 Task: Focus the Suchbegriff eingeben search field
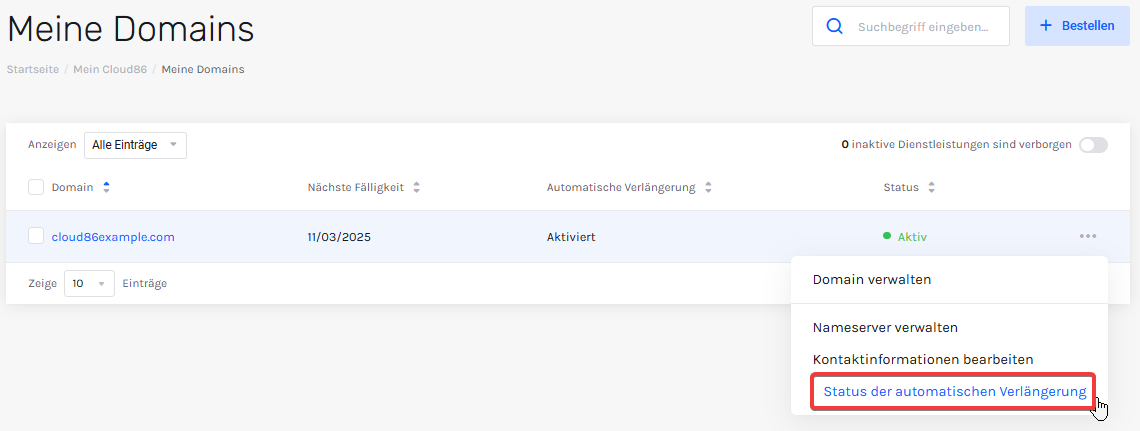[910, 26]
